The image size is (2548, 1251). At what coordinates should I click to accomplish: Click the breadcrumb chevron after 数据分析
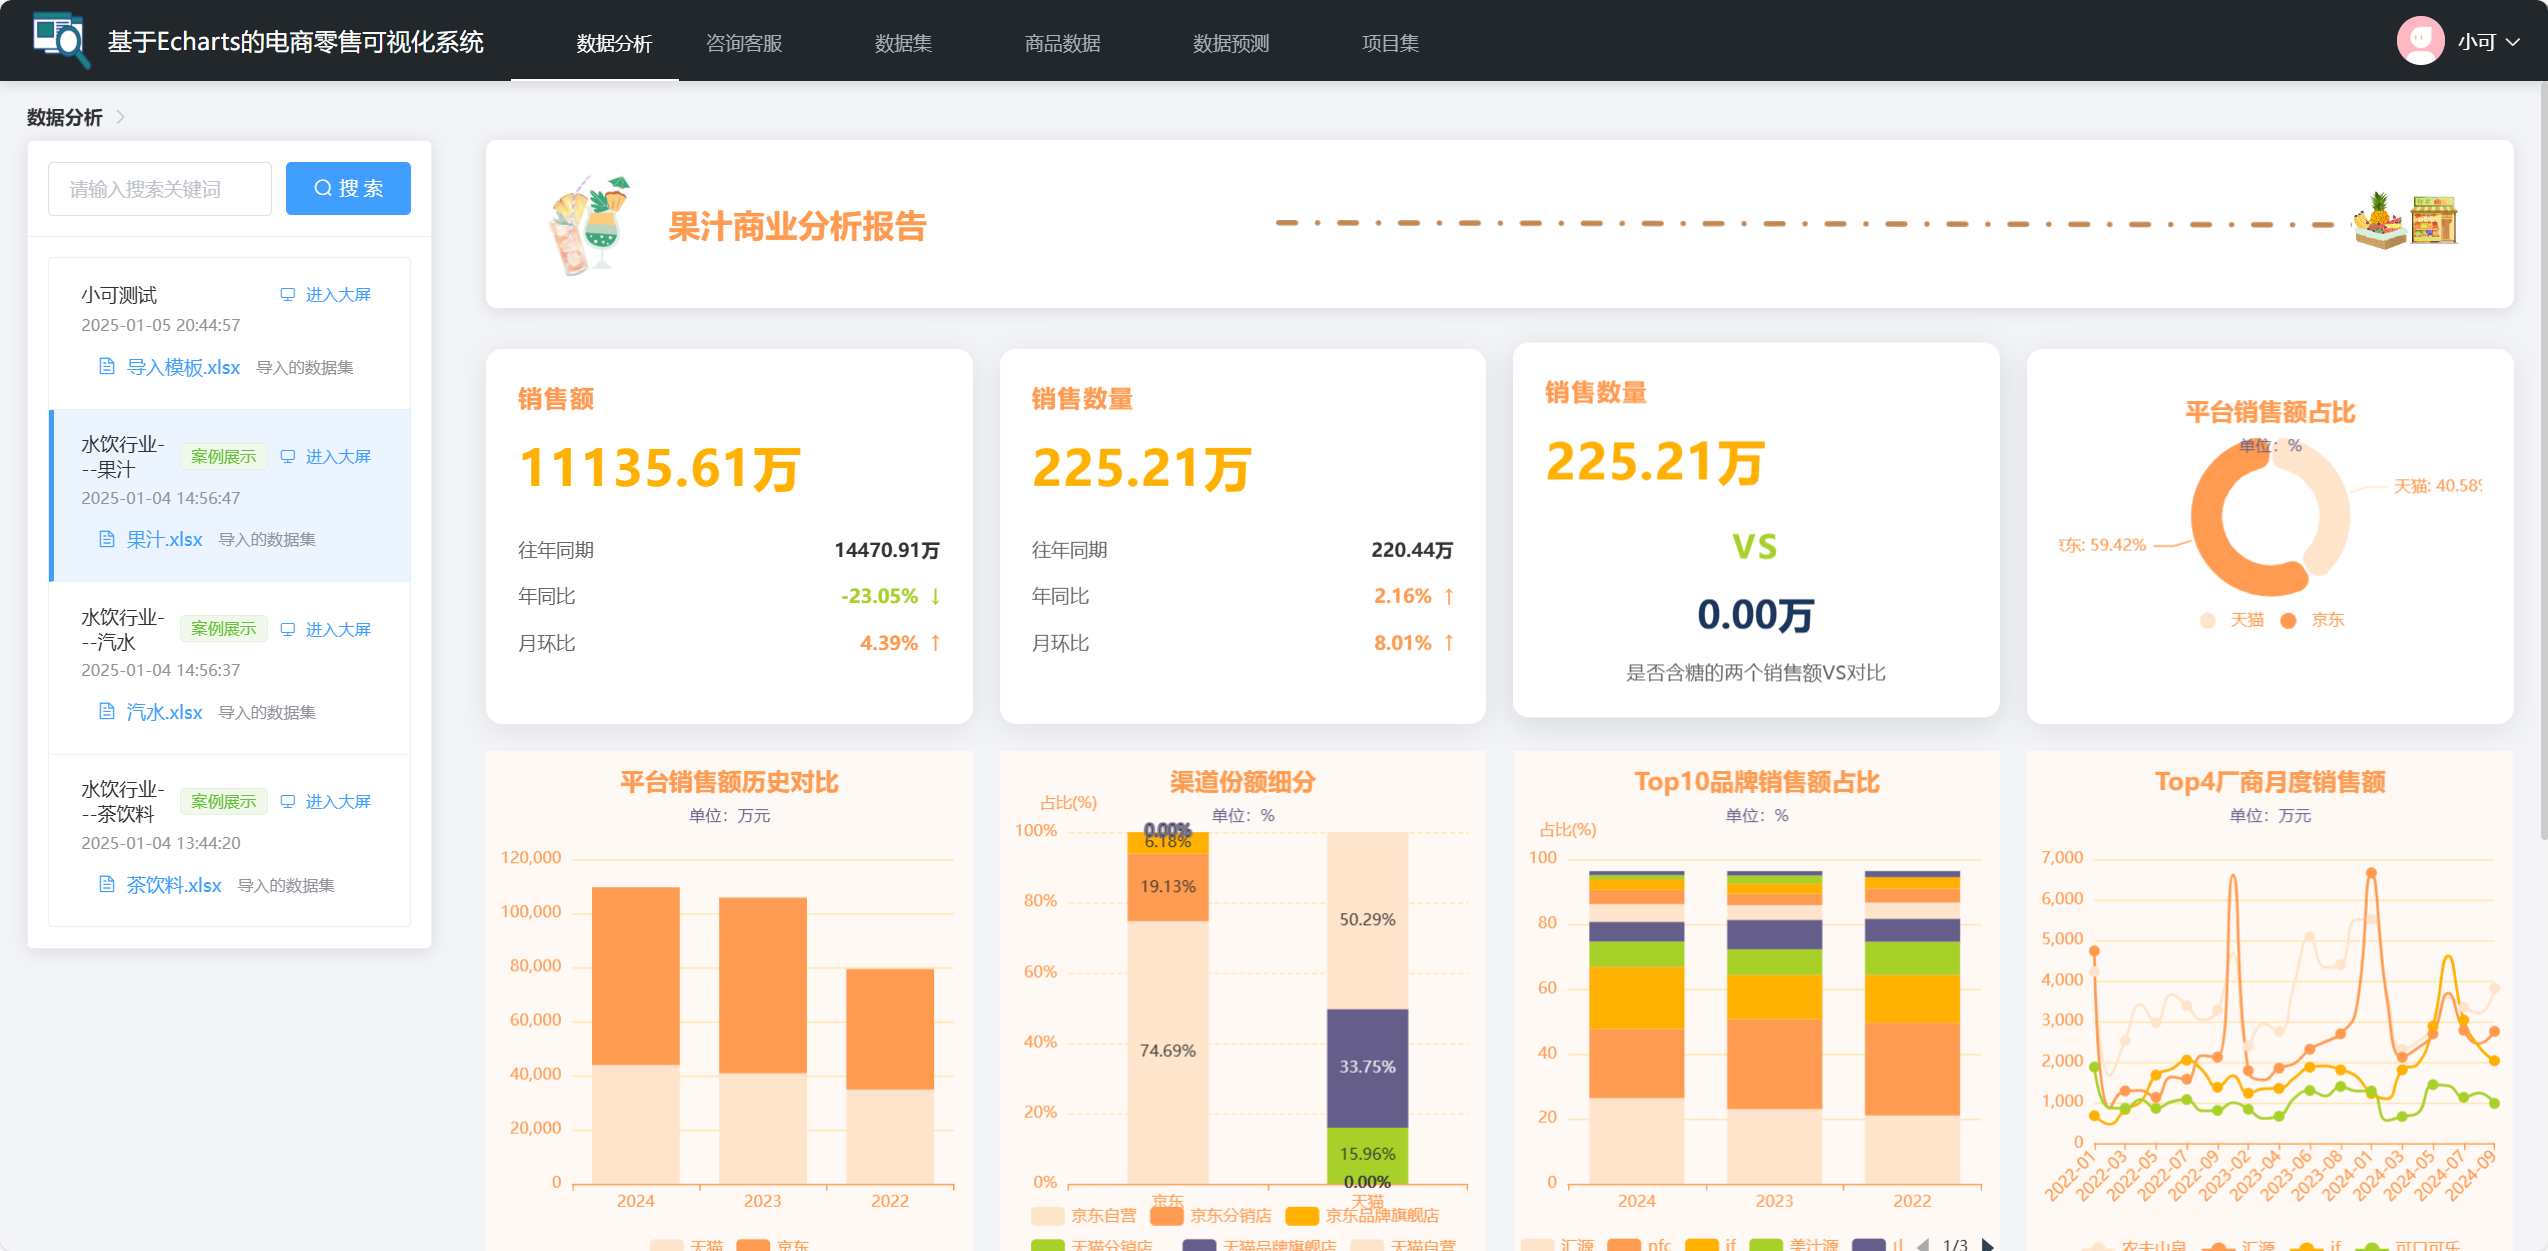tap(121, 117)
